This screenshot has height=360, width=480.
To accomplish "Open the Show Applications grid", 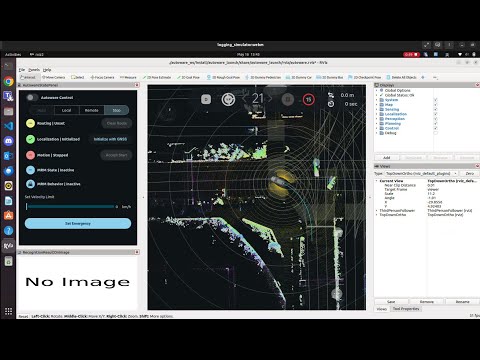I will (x=9, y=311).
